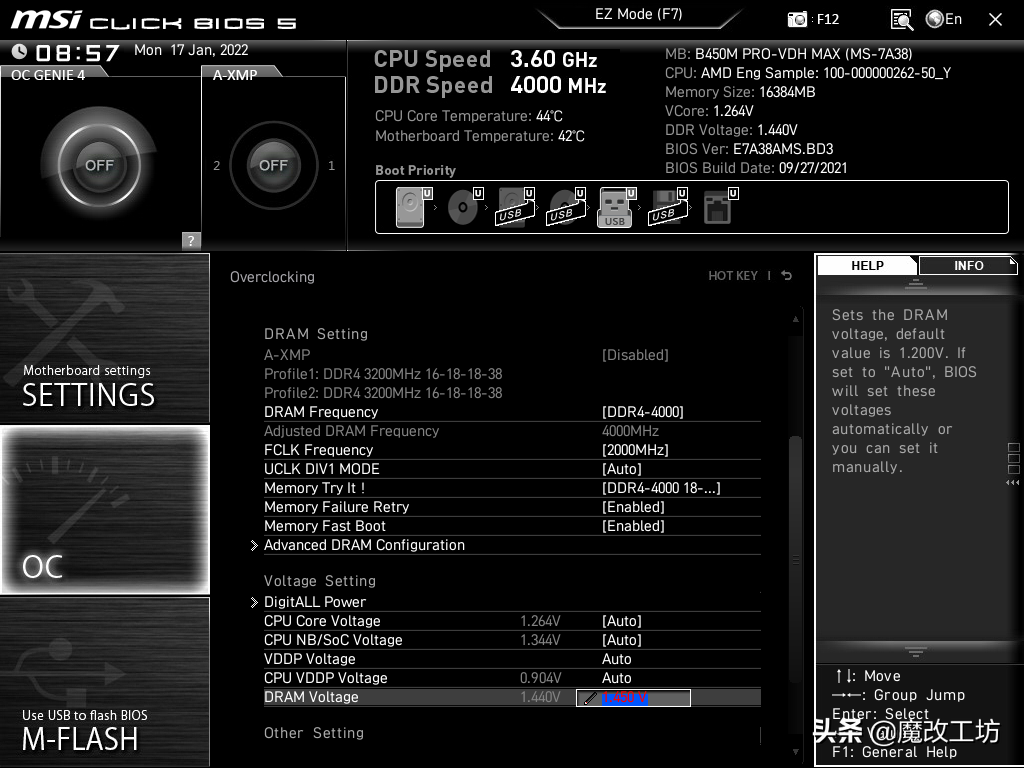Click the Boot Priority label

tap(415, 170)
